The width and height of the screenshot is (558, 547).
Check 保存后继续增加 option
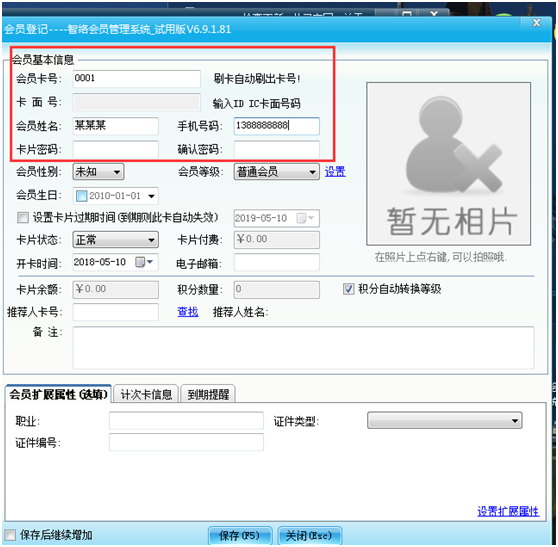10,535
